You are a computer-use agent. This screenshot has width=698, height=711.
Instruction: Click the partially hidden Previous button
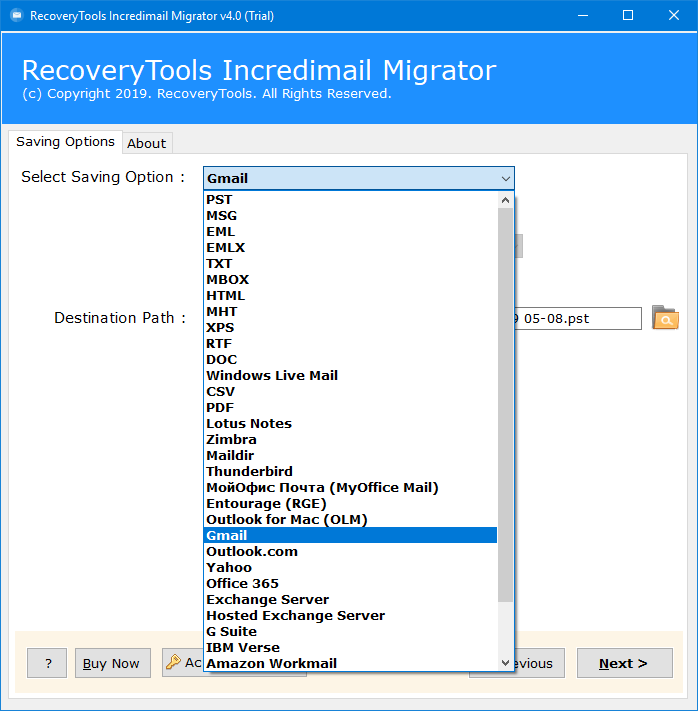click(x=539, y=663)
